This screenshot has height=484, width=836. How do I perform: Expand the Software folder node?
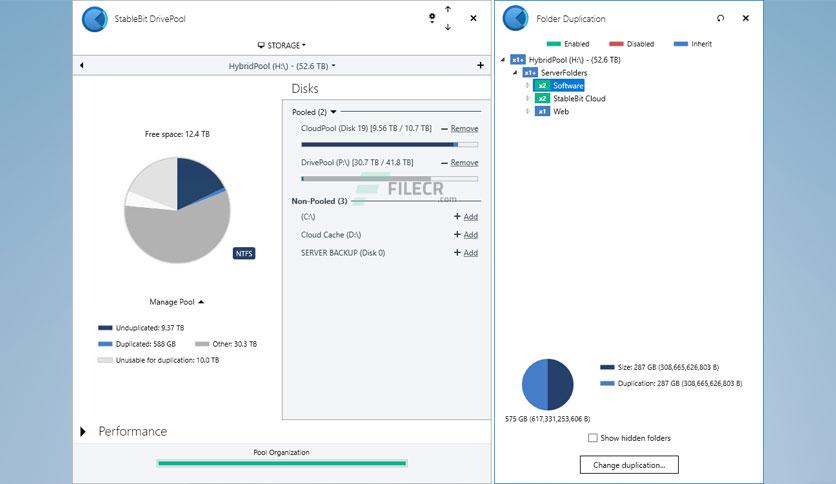click(527, 85)
